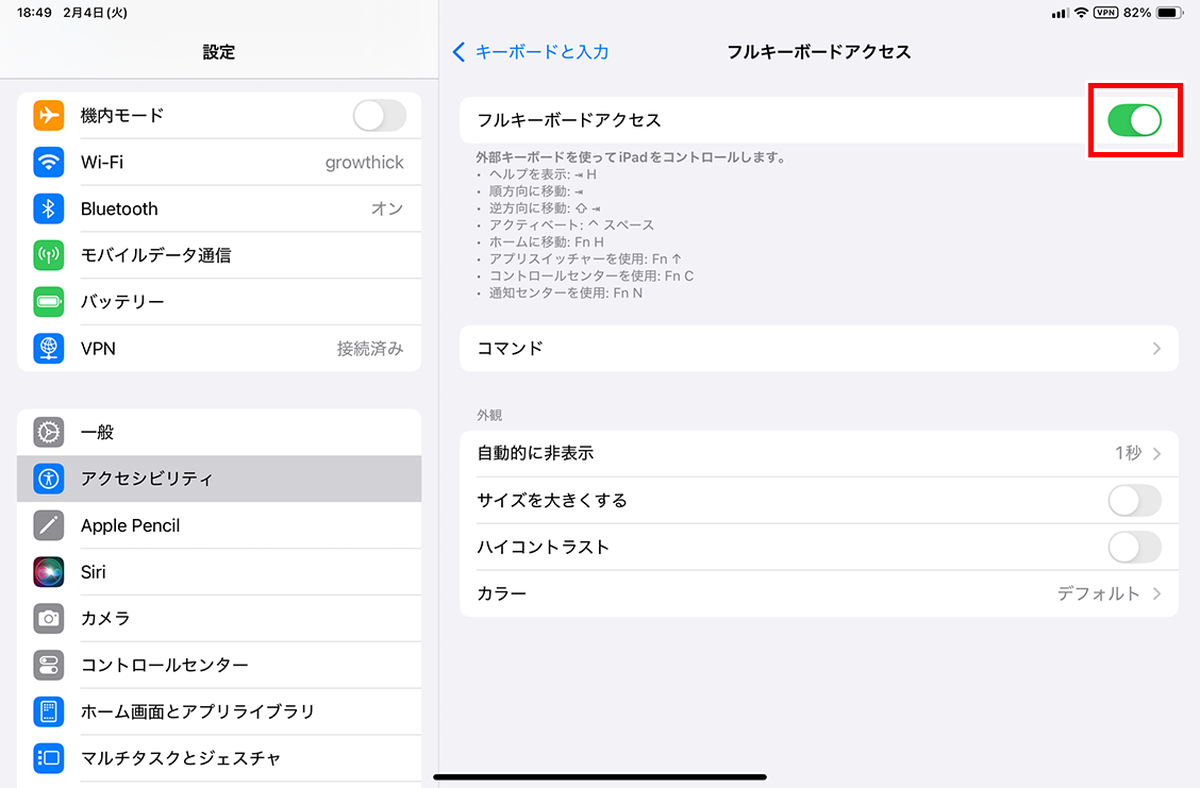Viewport: 1200px width, 788px height.
Task: Open カラー chevron
Action: pyautogui.click(x=1157, y=594)
